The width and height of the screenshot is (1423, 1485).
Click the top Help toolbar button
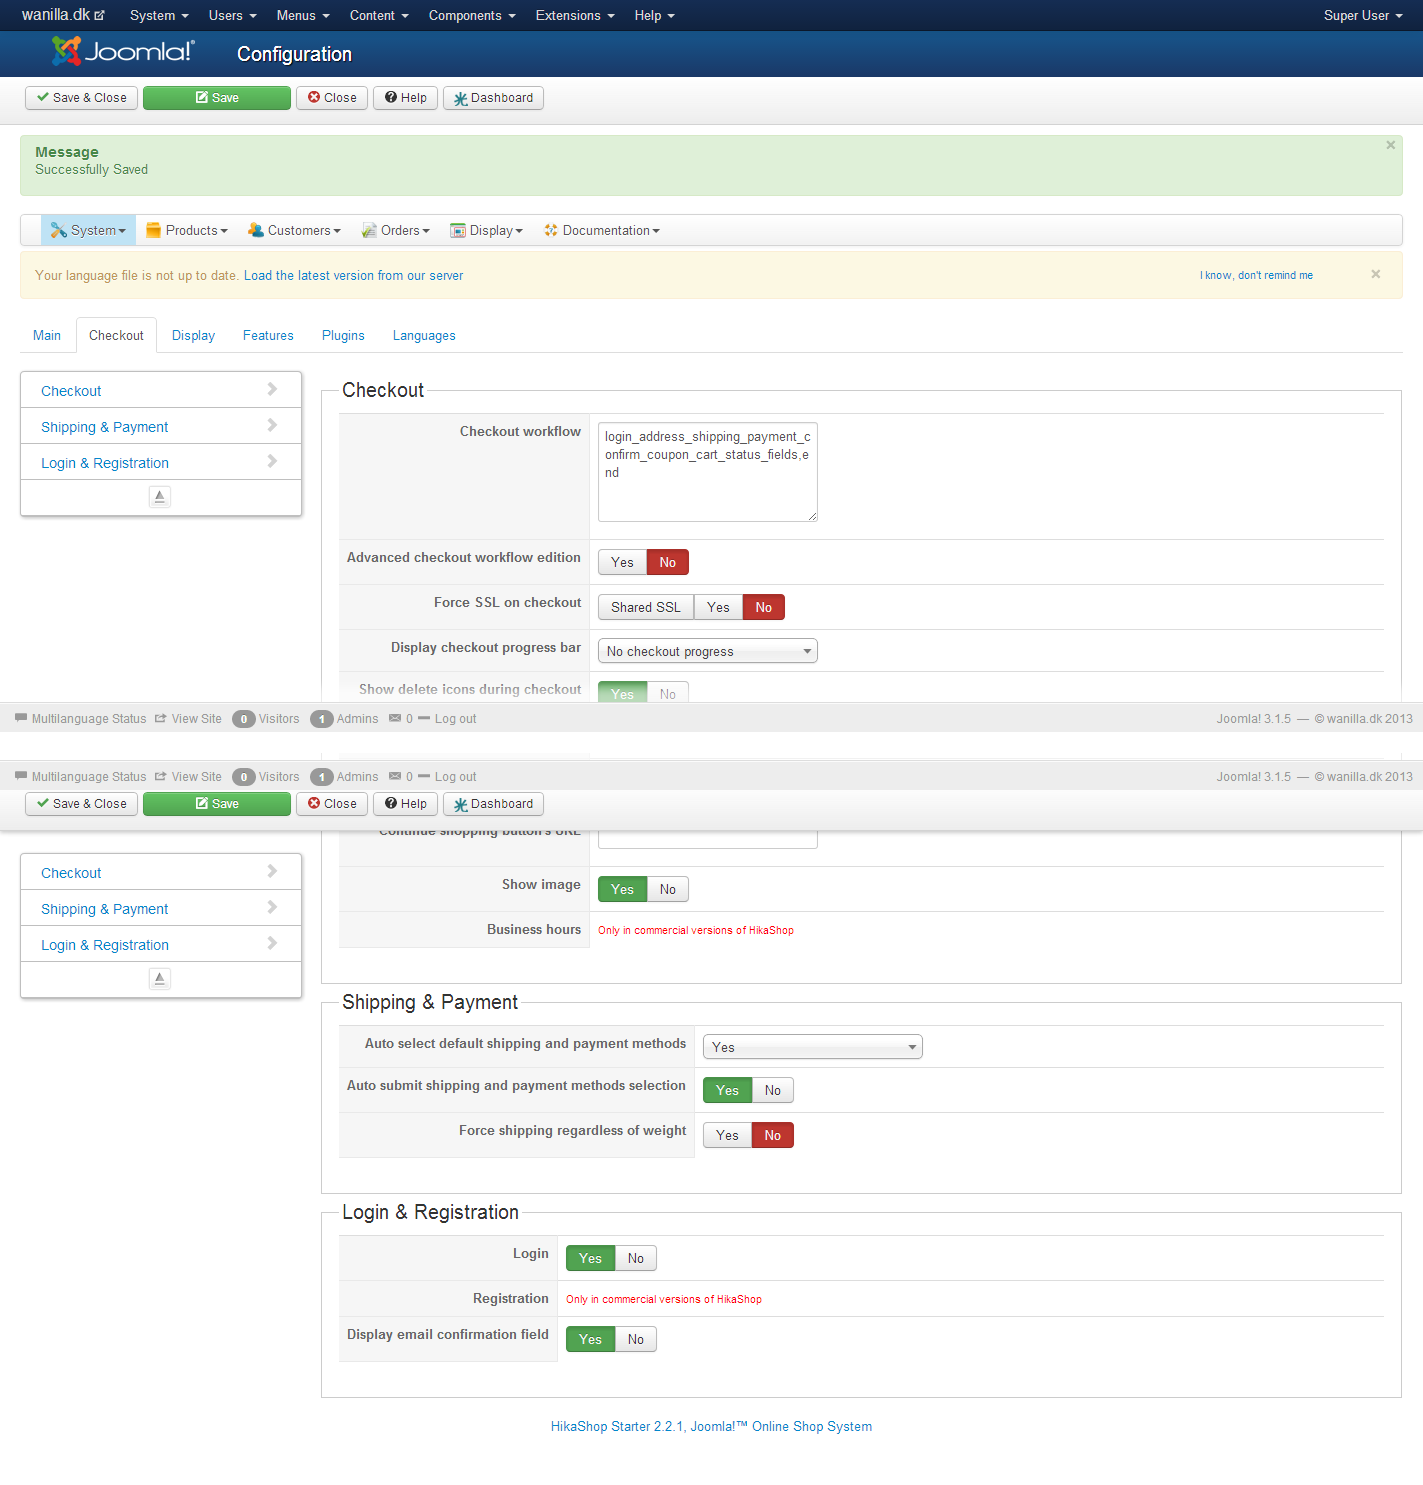point(405,98)
